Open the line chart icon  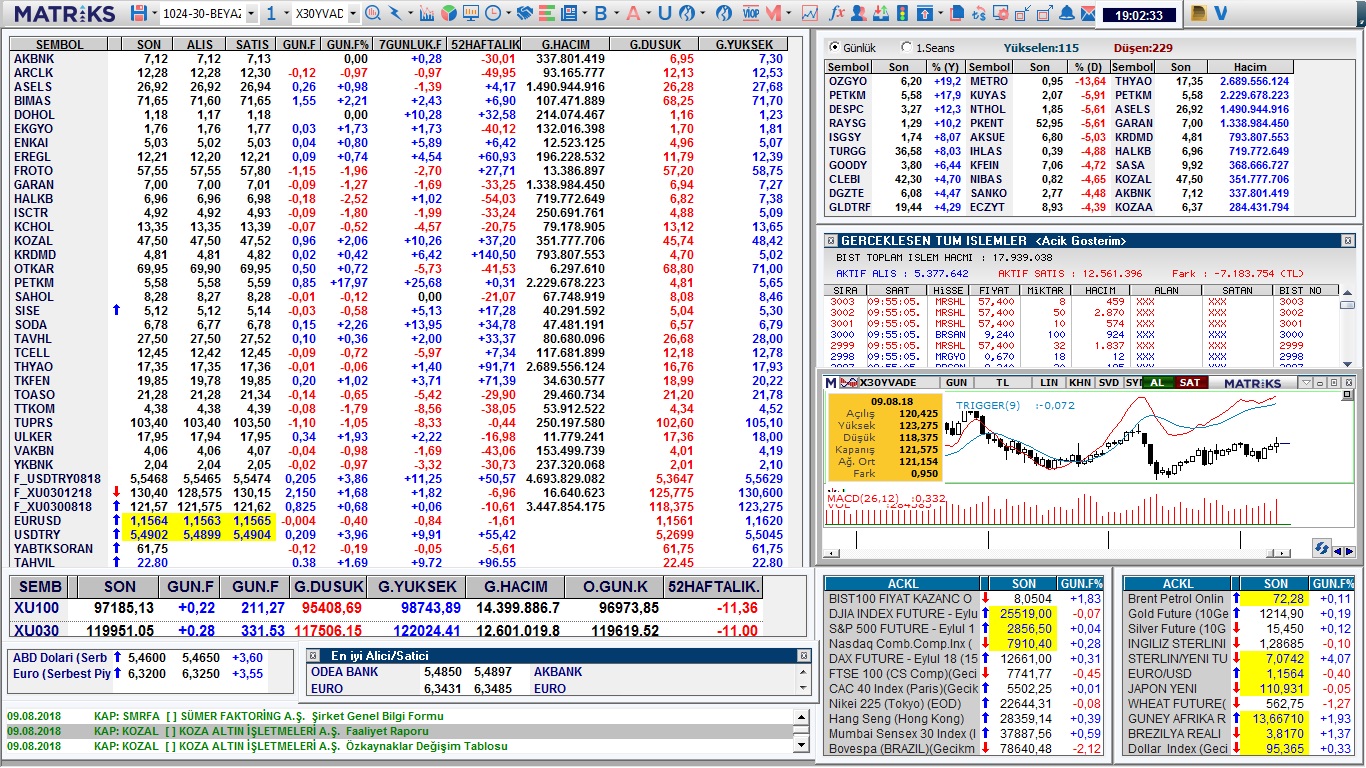(810, 13)
